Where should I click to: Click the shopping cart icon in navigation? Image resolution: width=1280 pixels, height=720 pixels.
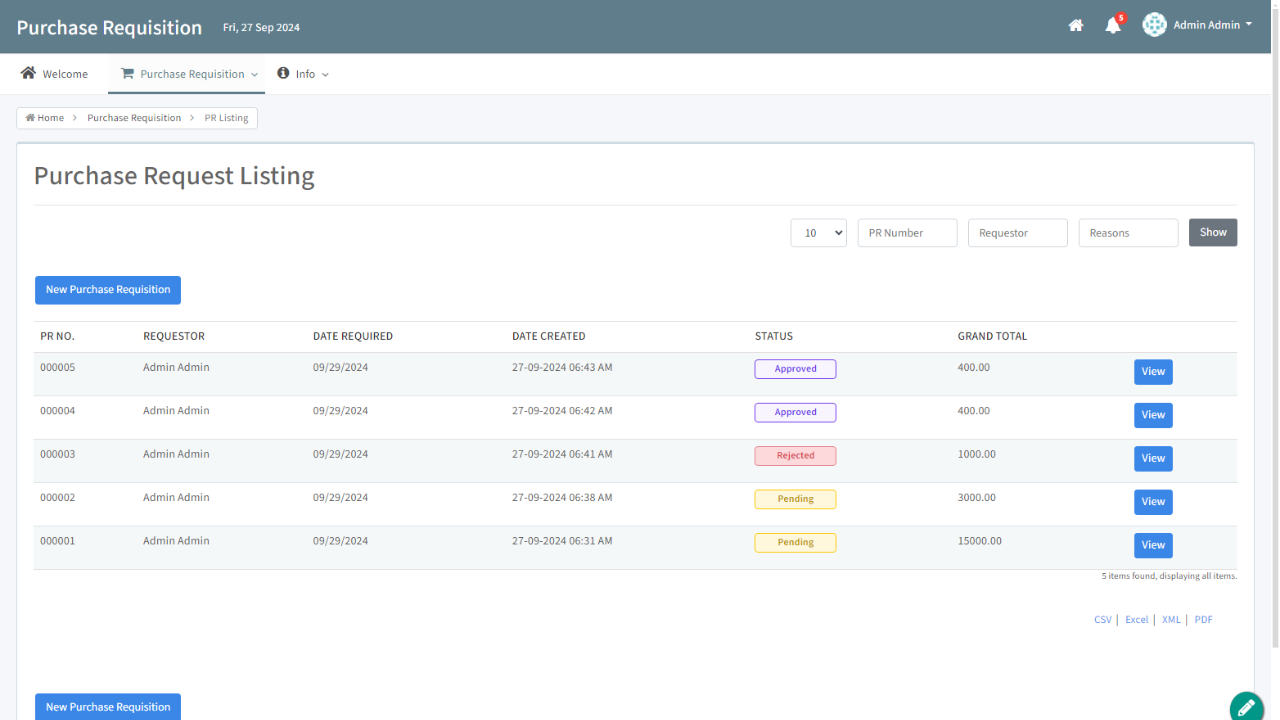127,74
